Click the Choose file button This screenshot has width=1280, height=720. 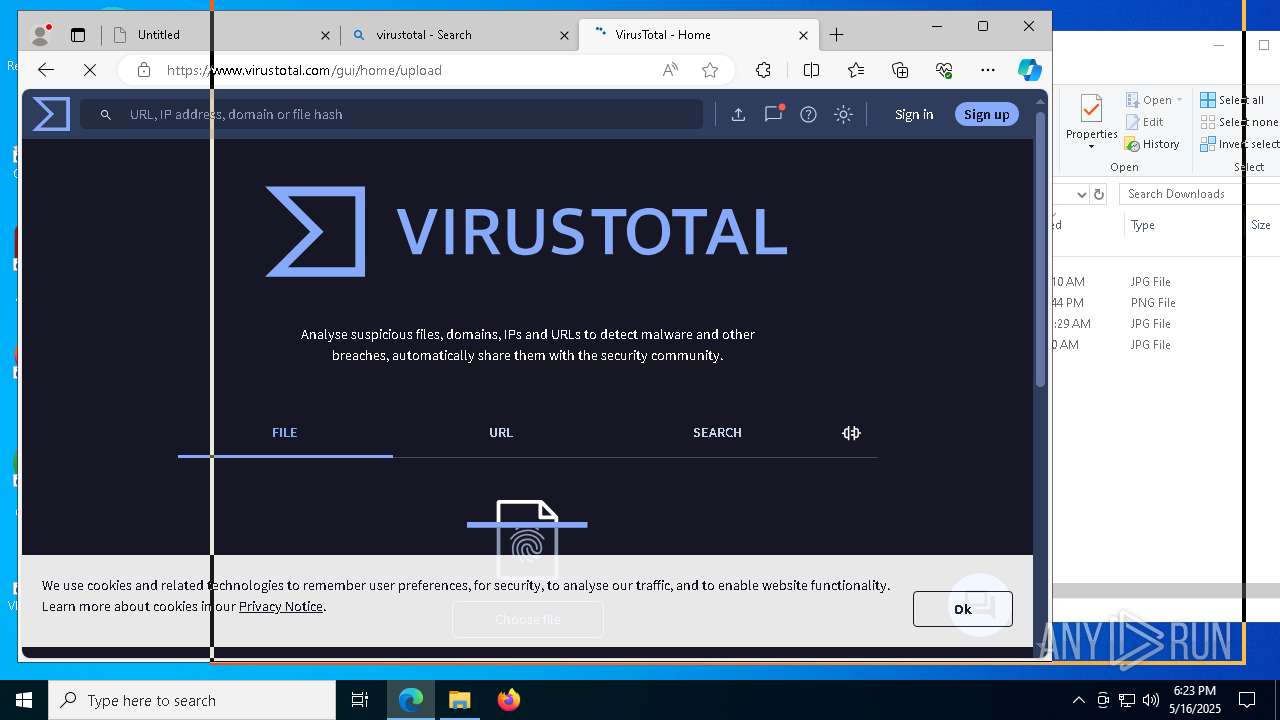tap(528, 619)
